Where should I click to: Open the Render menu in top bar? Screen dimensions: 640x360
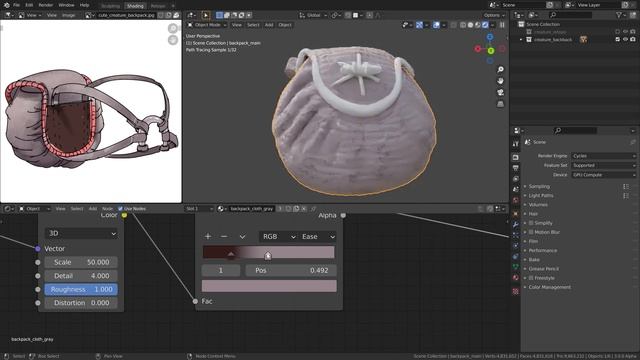coord(46,5)
